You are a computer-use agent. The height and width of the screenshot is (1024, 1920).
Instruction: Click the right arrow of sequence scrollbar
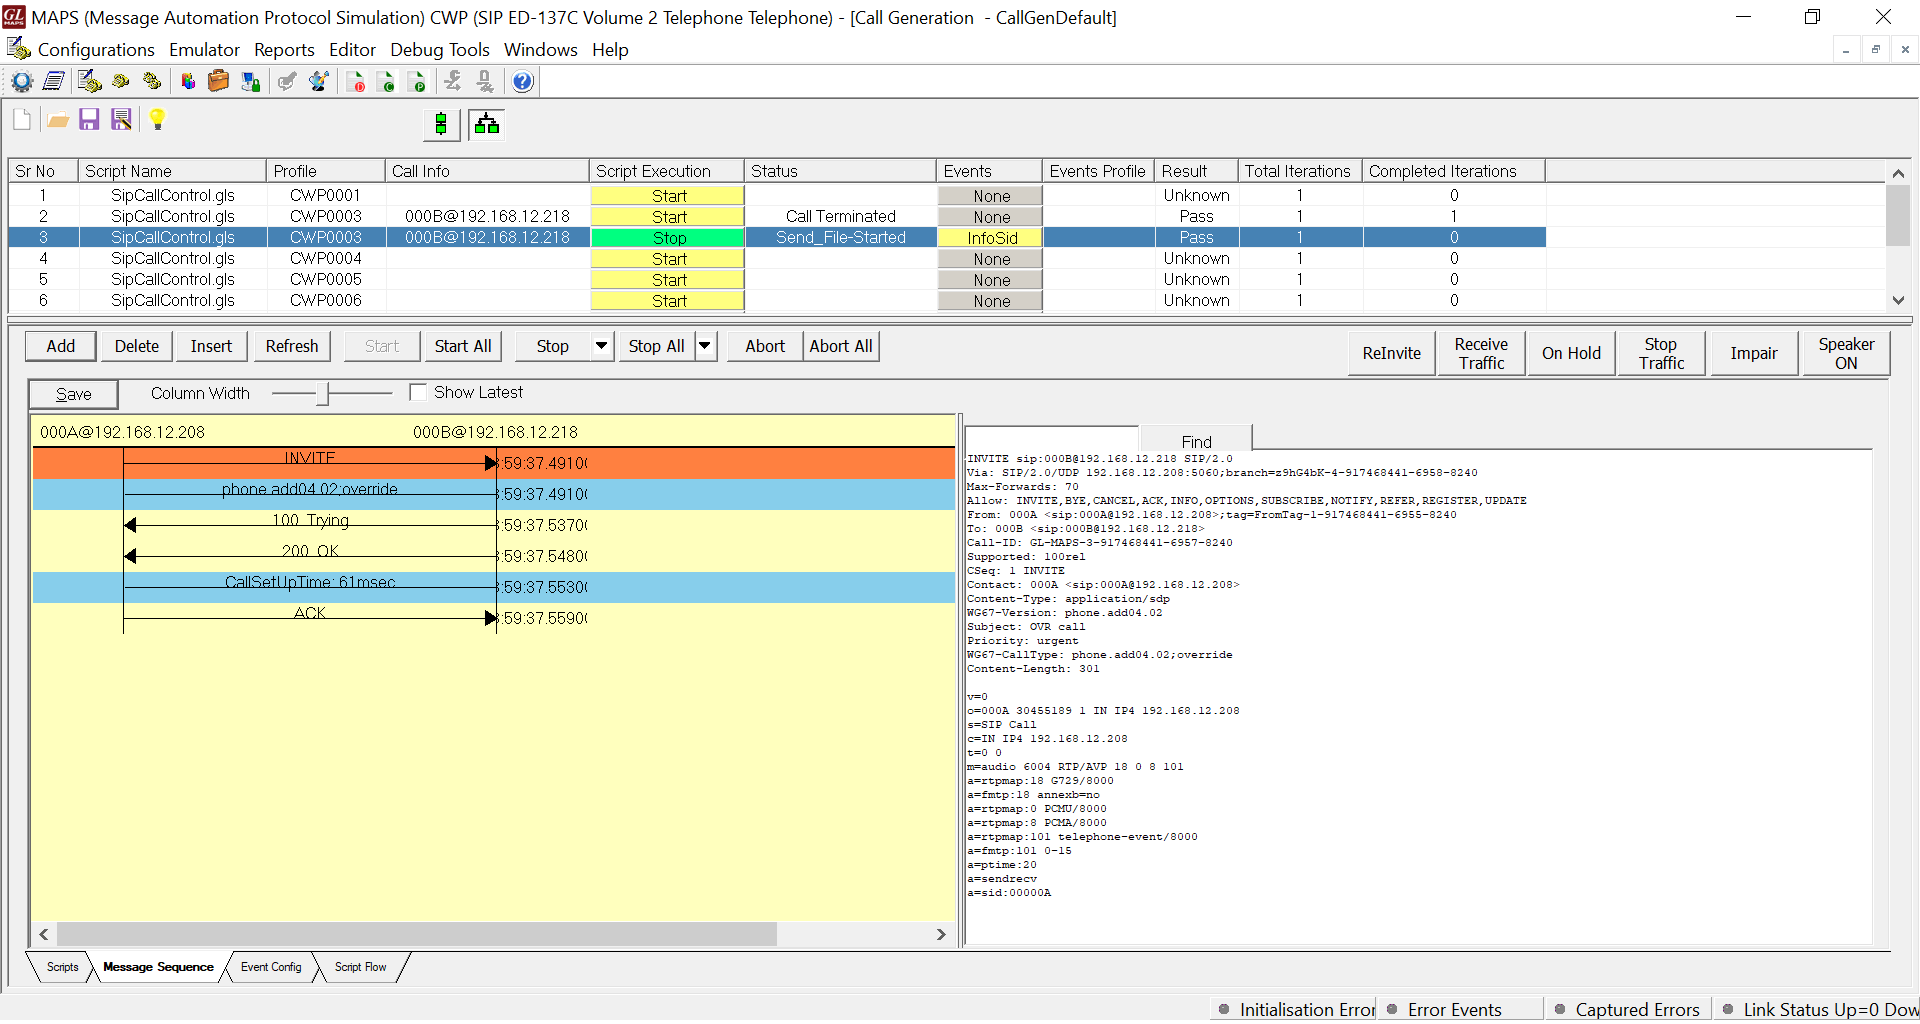pos(941,934)
